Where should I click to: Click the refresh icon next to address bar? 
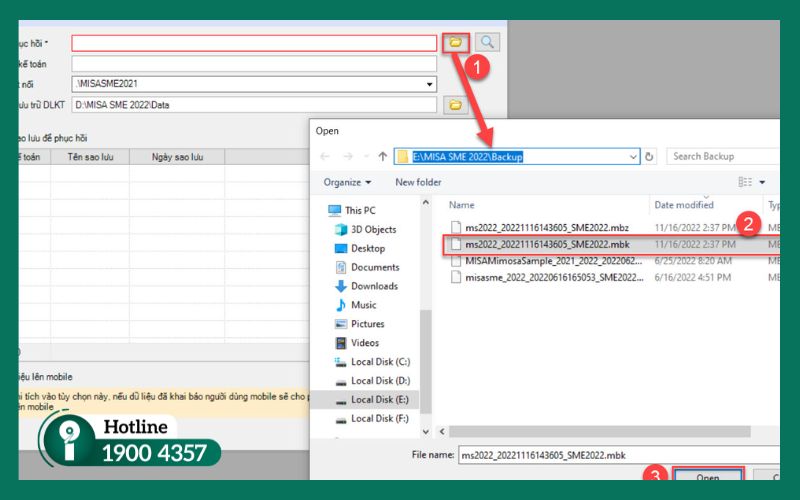tap(650, 156)
